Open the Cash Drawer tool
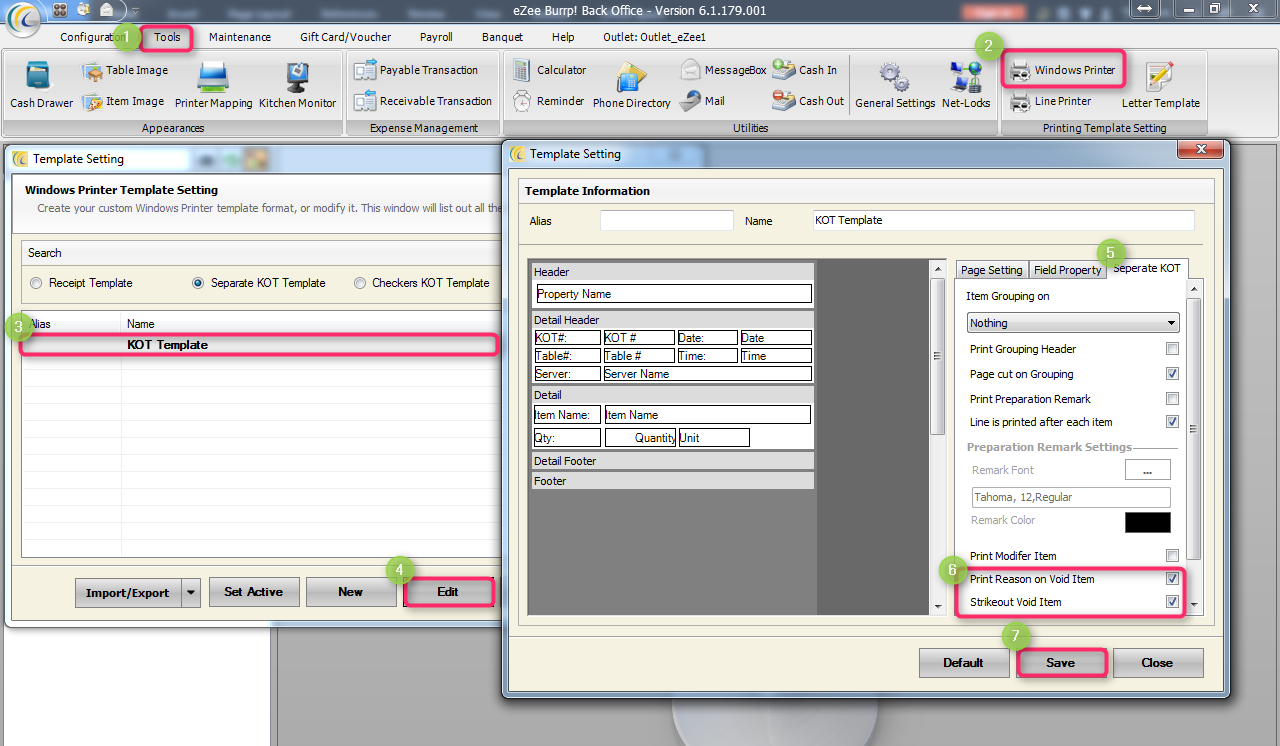Image resolution: width=1280 pixels, height=746 pixels. click(x=41, y=85)
